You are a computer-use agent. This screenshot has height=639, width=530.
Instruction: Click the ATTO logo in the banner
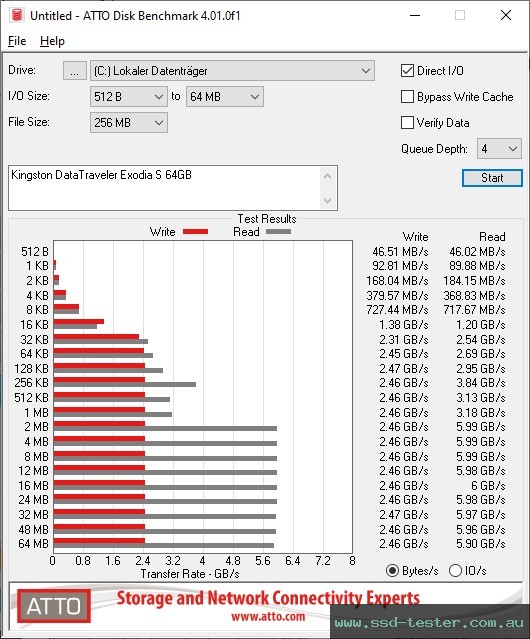pos(54,606)
